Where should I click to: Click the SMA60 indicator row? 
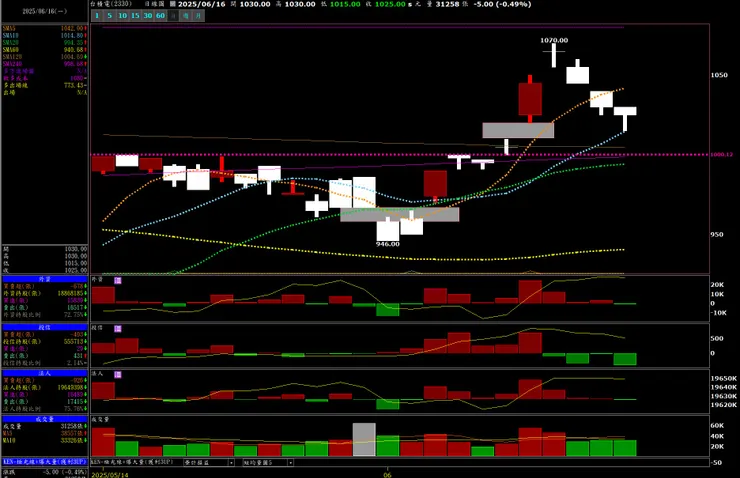click(x=45, y=50)
